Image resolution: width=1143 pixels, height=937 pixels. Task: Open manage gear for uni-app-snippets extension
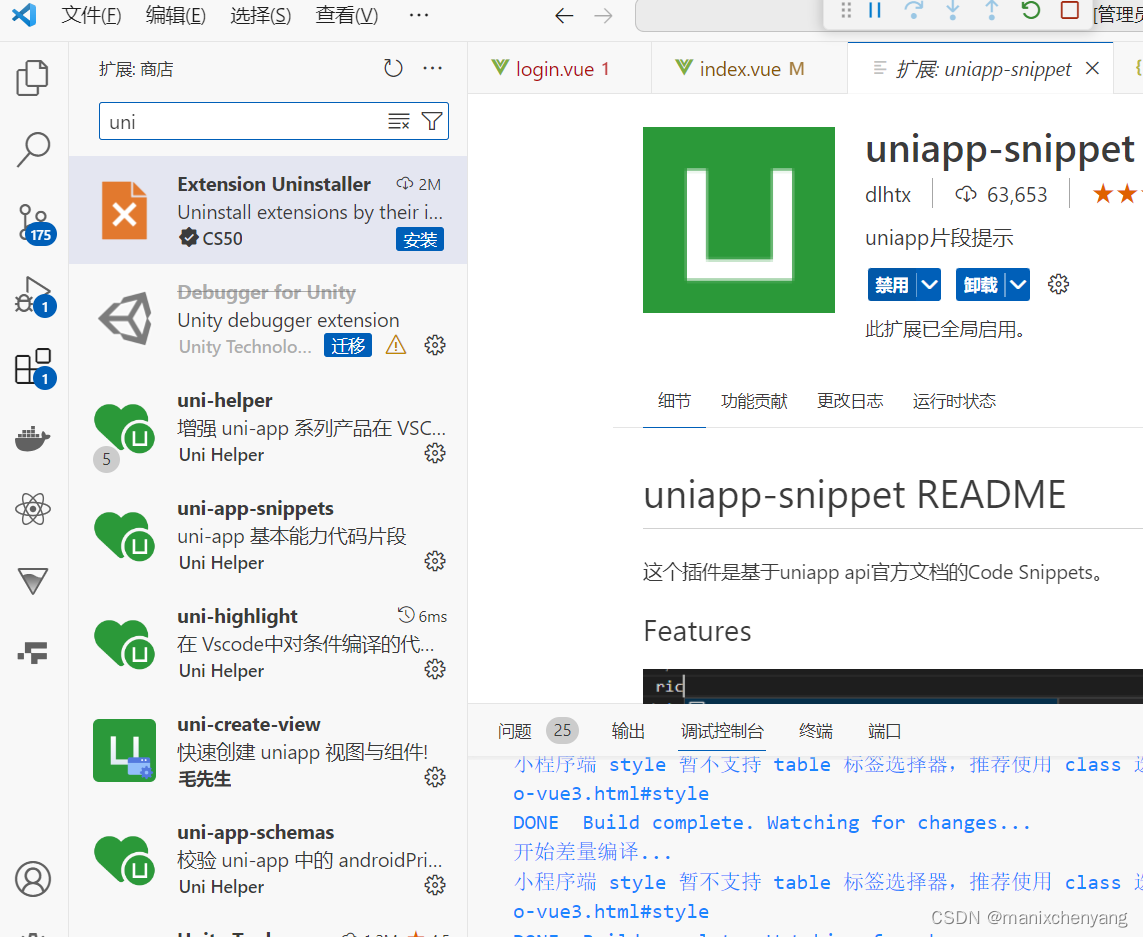435,561
